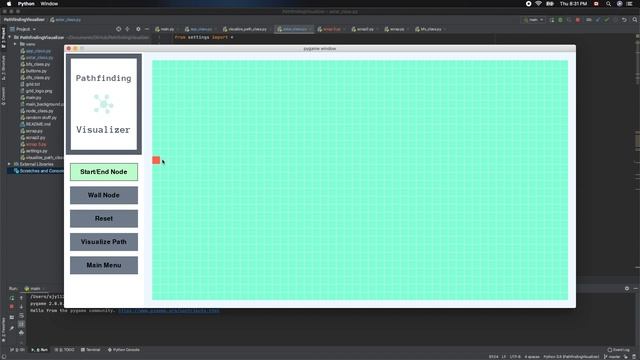Click the git branch master in status bar
Viewport: 640px width, 360px height.
[612, 357]
